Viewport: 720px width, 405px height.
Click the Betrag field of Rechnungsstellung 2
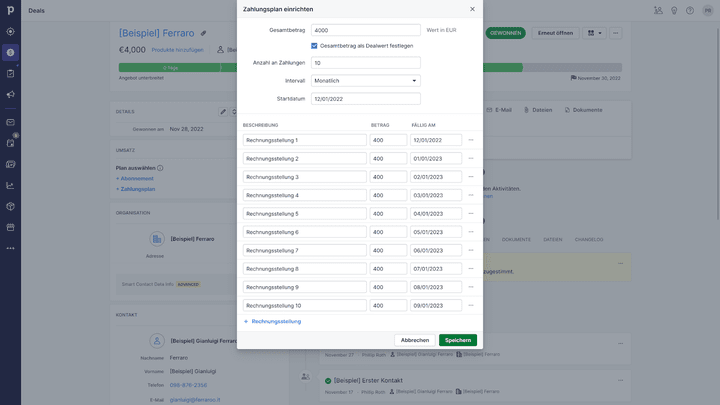point(387,159)
